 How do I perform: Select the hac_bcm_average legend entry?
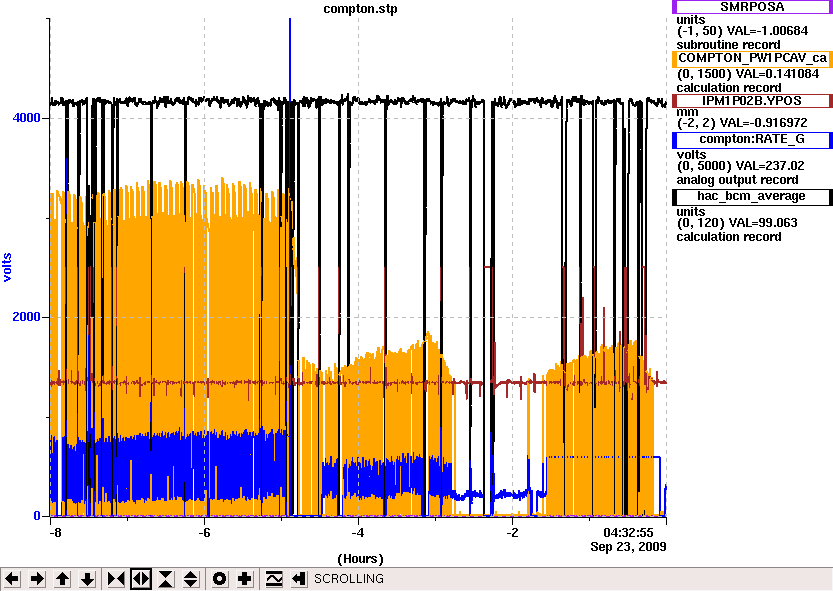click(752, 197)
